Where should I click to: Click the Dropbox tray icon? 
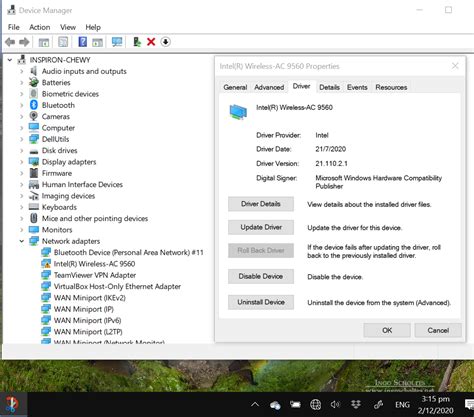(356, 405)
